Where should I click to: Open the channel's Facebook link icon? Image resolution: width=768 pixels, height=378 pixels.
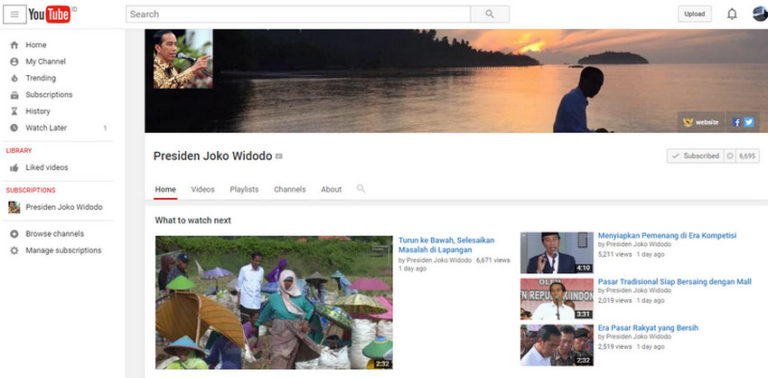(737, 122)
